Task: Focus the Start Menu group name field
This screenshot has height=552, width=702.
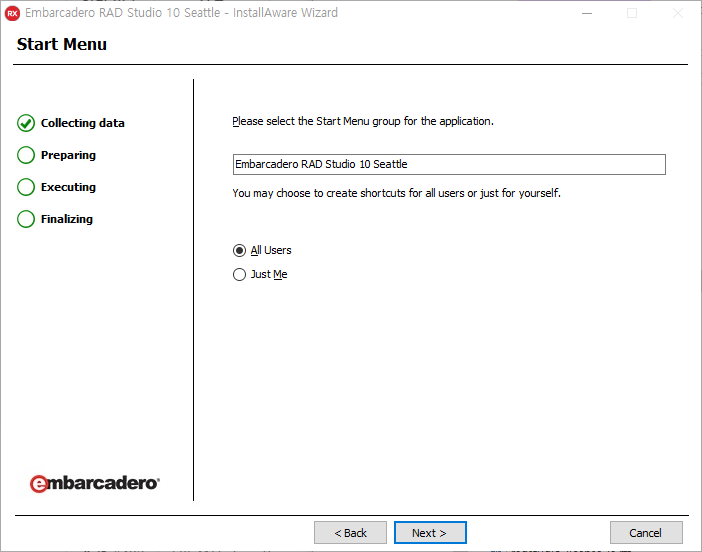Action: coord(448,164)
